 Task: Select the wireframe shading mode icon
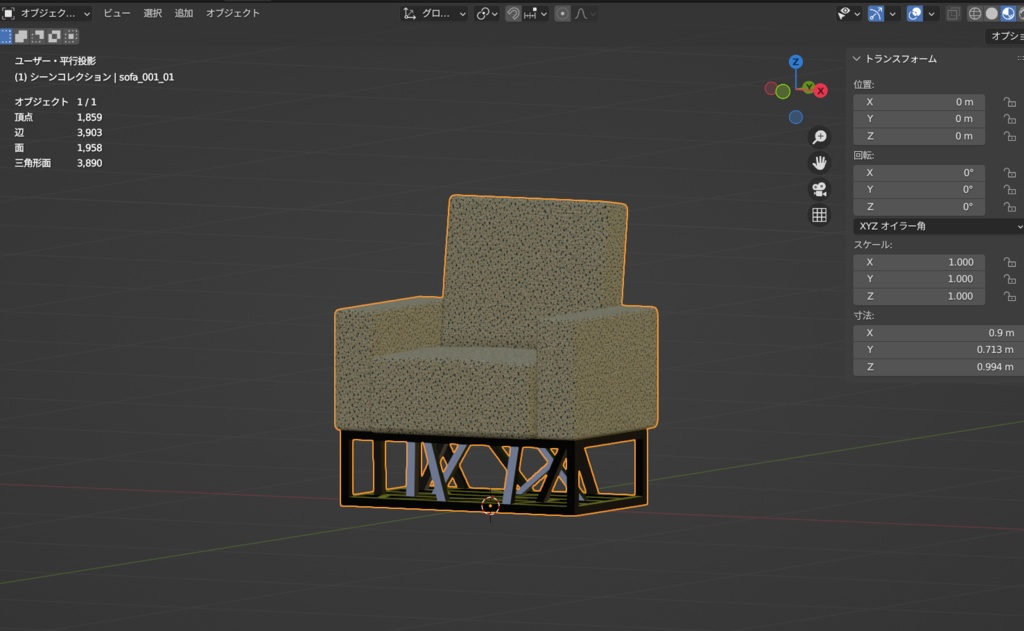point(975,13)
